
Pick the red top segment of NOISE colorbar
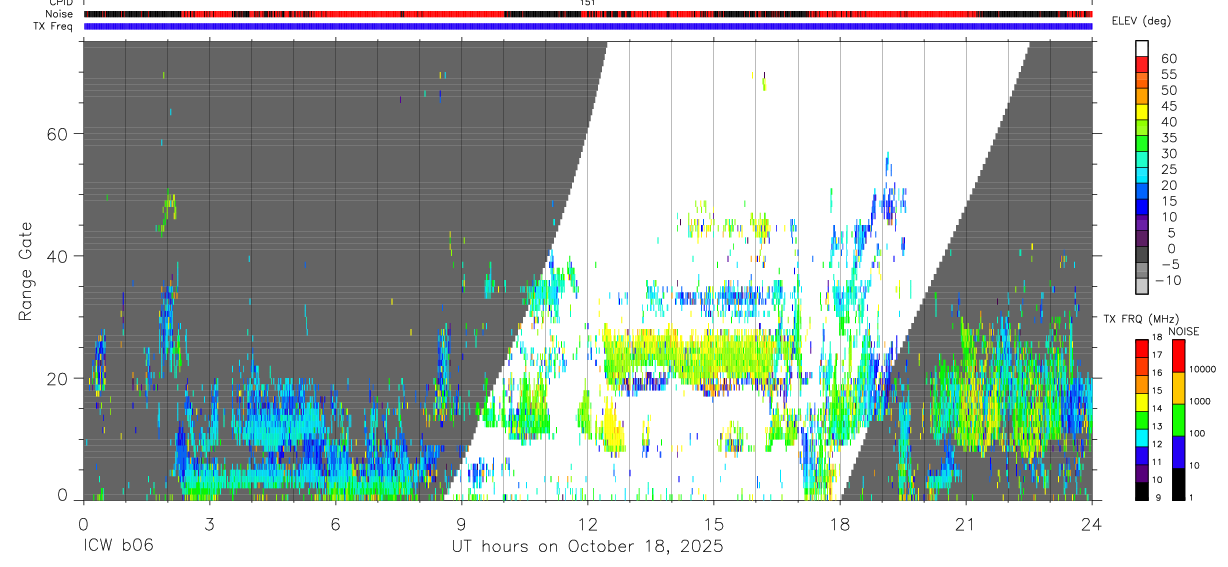tap(1178, 355)
